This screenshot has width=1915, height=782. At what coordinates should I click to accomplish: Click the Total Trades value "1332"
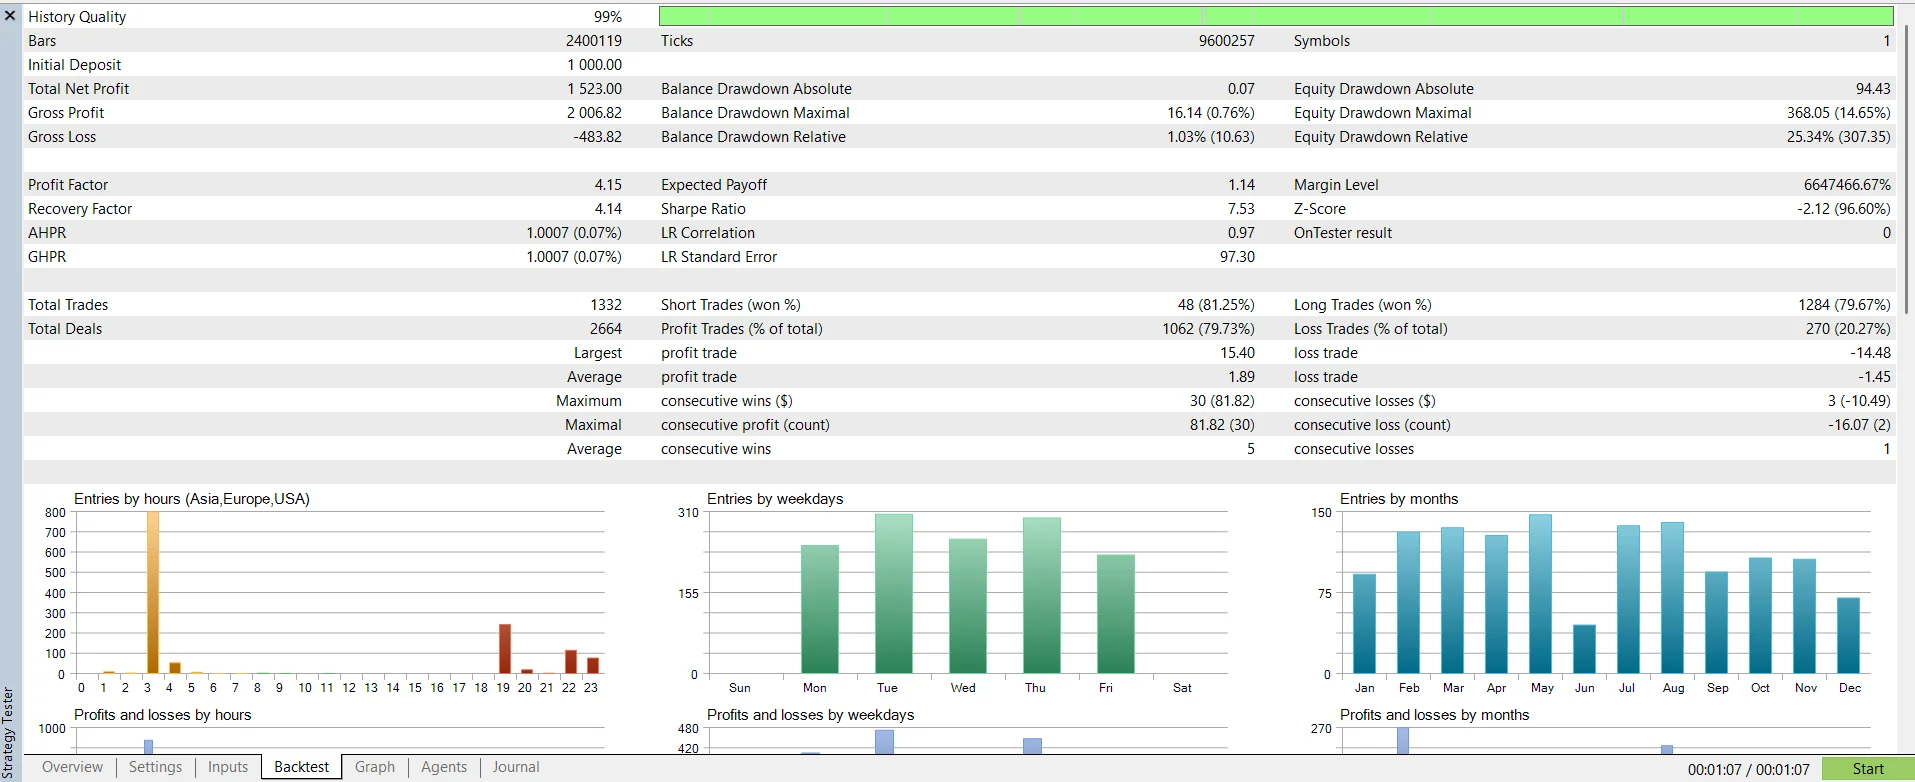(x=606, y=305)
